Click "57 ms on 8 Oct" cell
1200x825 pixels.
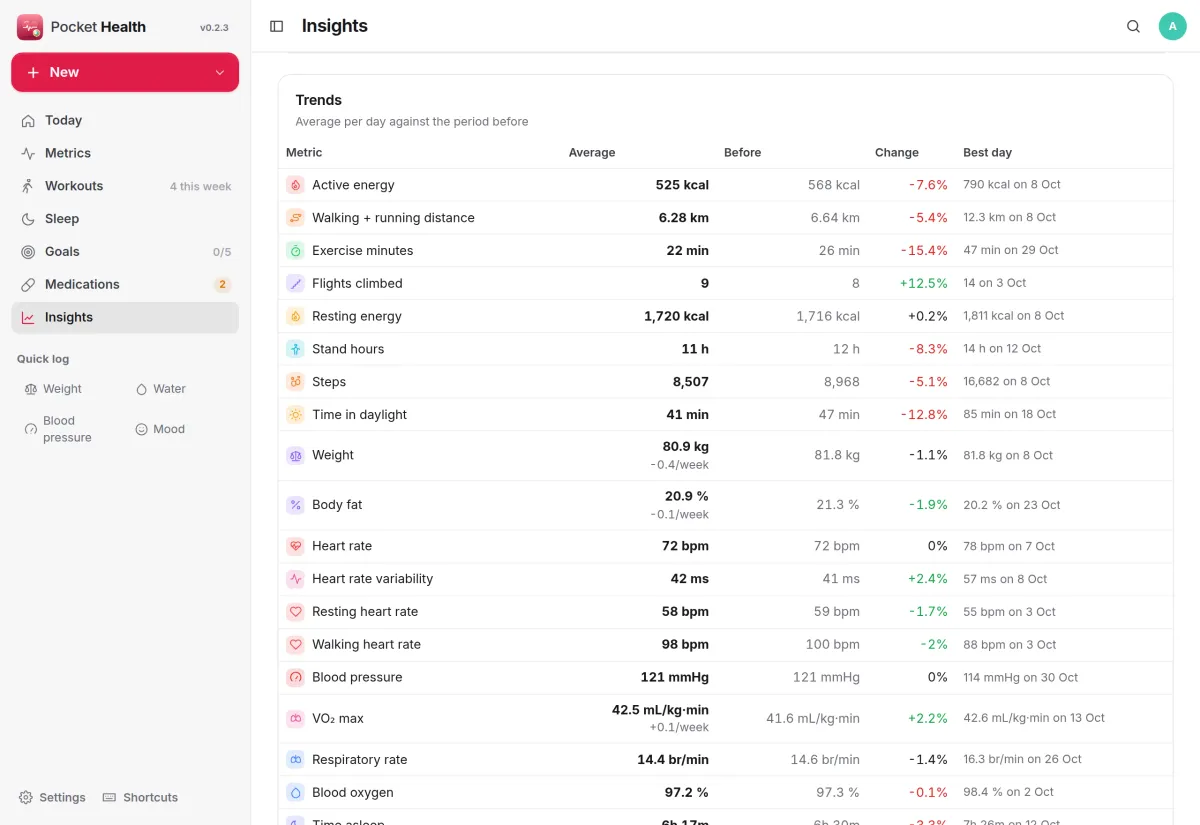(x=1005, y=579)
